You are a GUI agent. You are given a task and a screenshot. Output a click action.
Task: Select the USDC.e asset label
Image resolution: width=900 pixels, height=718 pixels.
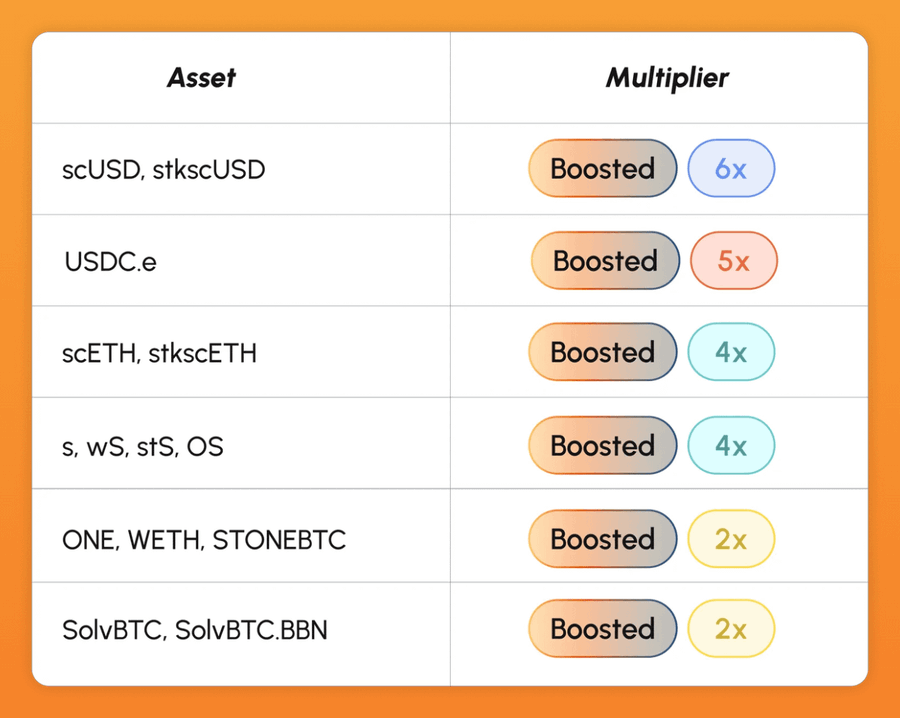click(110, 261)
